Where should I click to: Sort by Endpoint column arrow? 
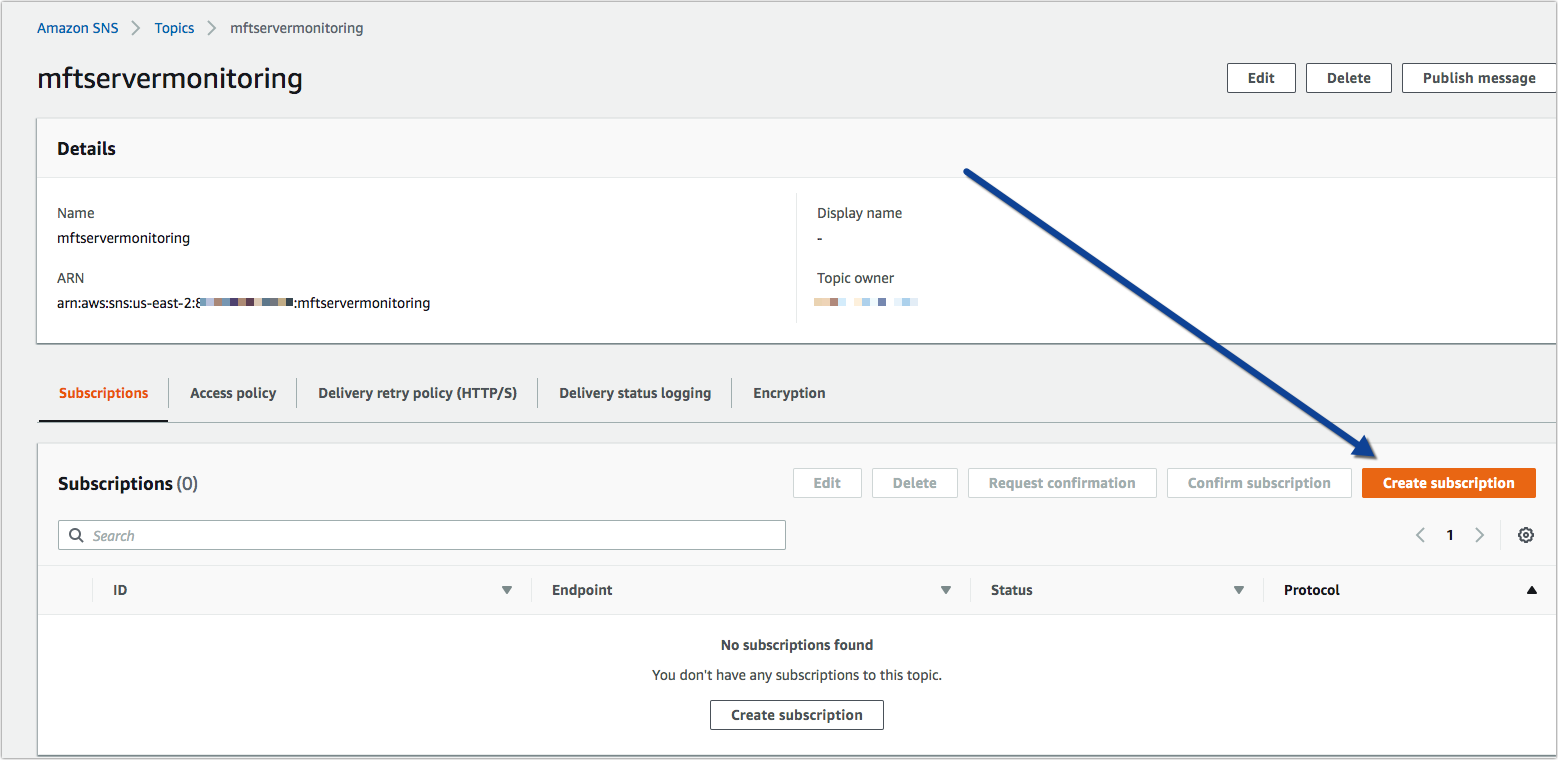pos(945,590)
